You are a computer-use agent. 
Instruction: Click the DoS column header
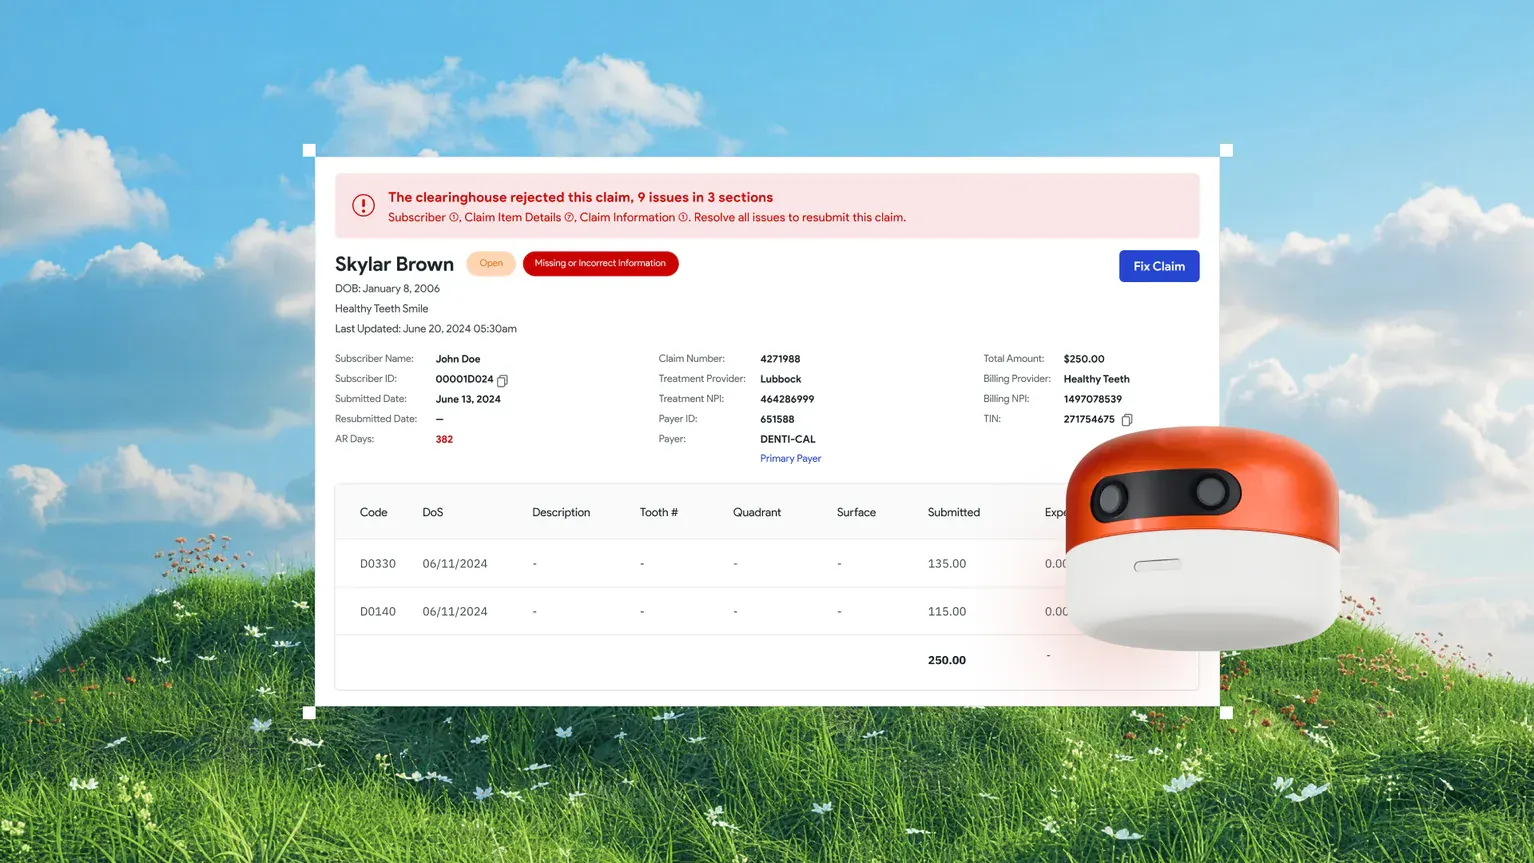pos(433,512)
